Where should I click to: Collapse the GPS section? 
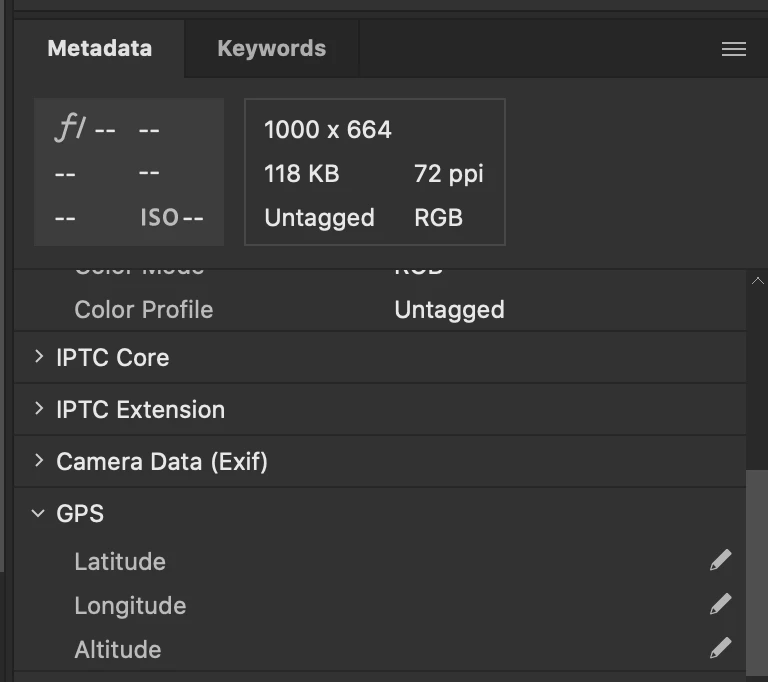39,513
